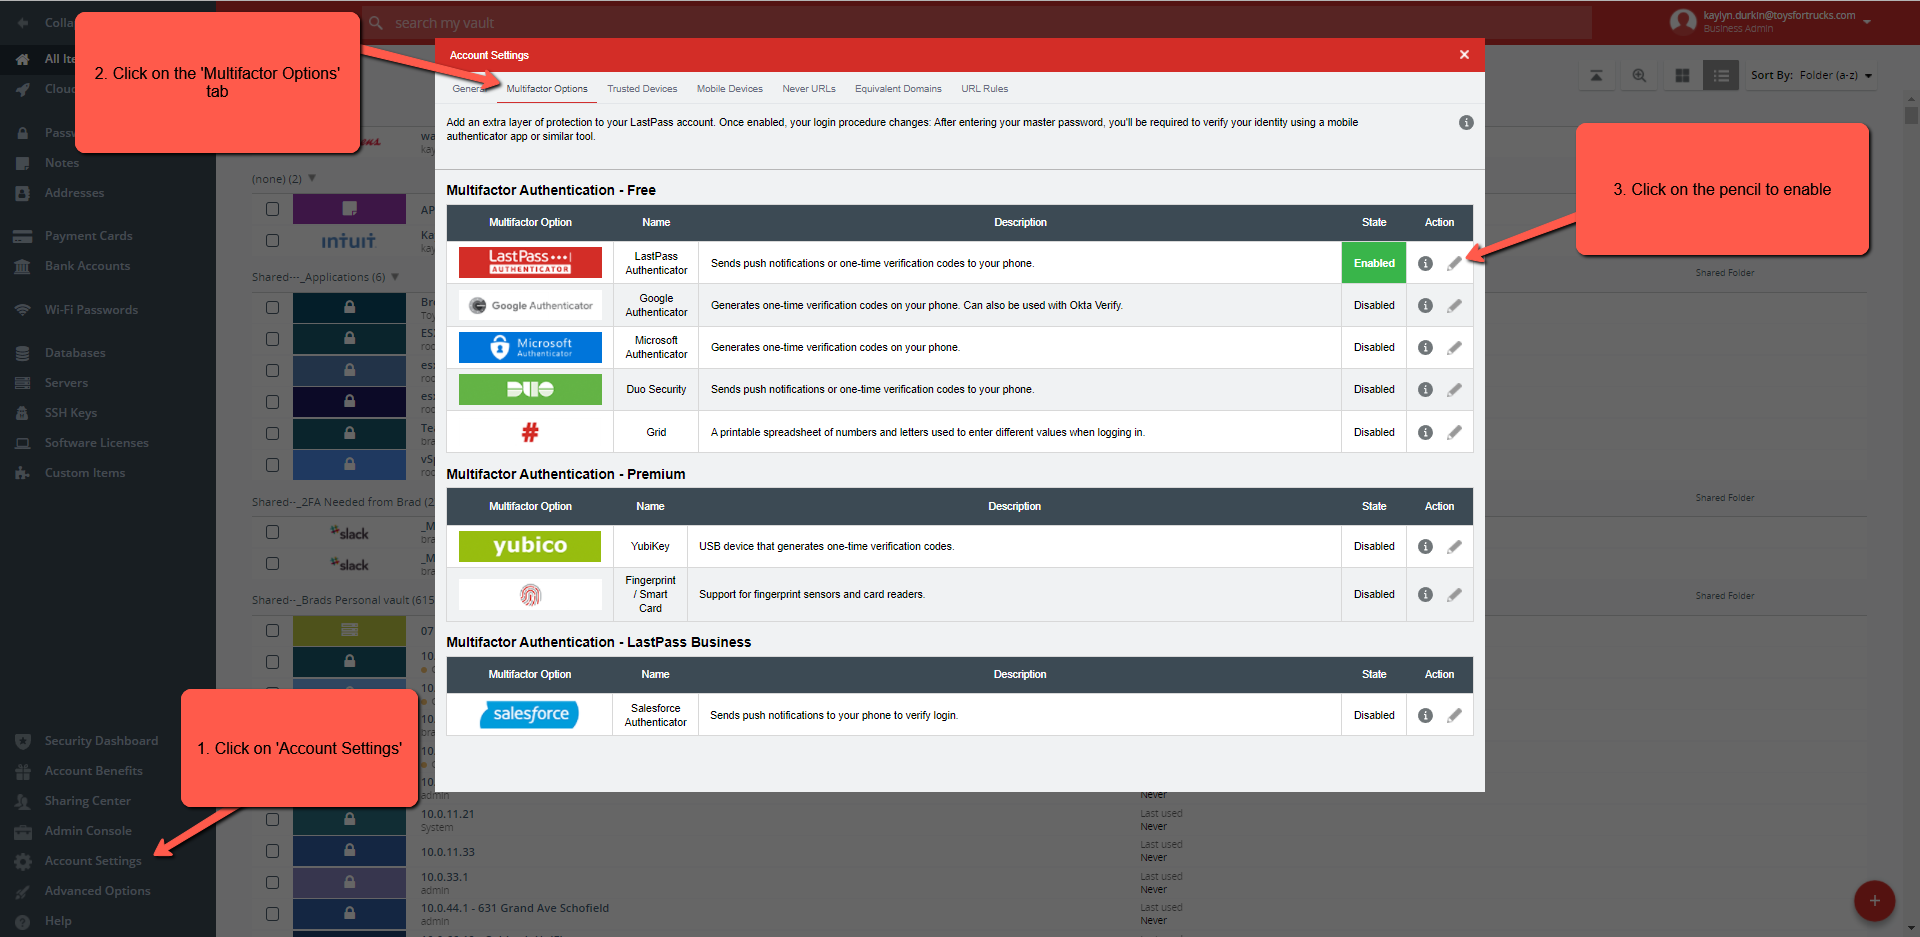Image resolution: width=1920 pixels, height=937 pixels.
Task: Show info for Grid option
Action: tap(1425, 433)
